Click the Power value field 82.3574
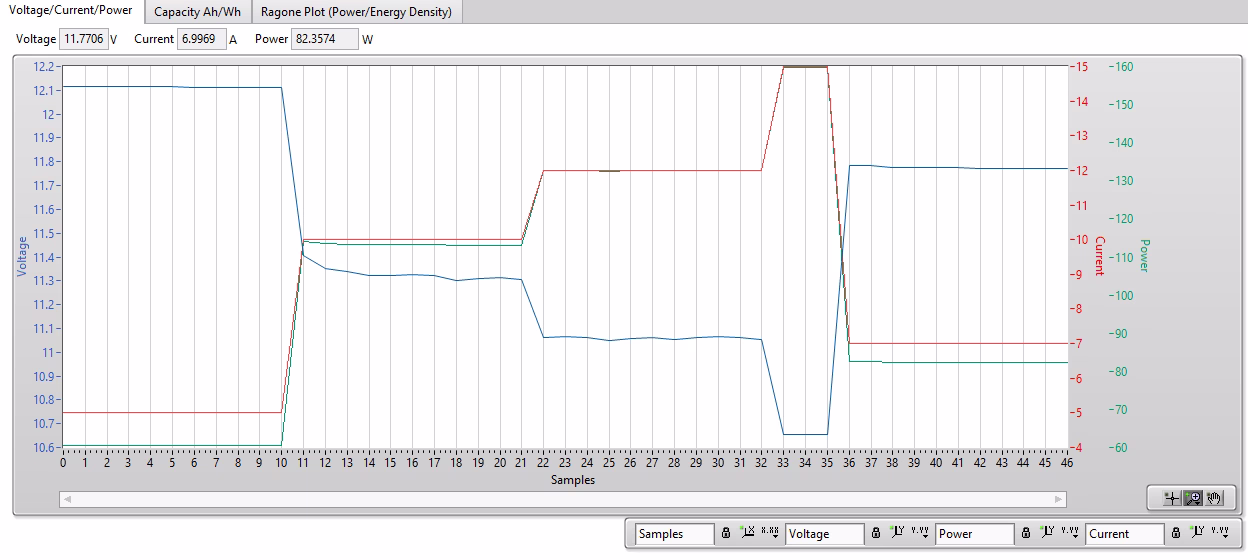The width and height of the screenshot is (1248, 560). [324, 40]
